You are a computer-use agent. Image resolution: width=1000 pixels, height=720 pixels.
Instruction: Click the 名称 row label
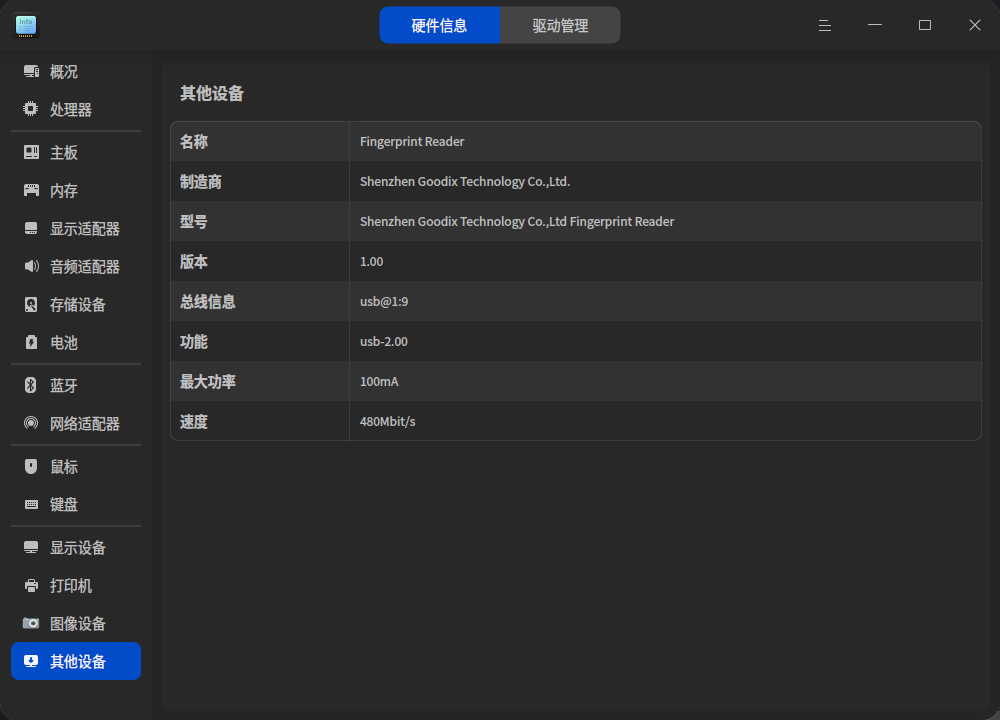(x=194, y=142)
